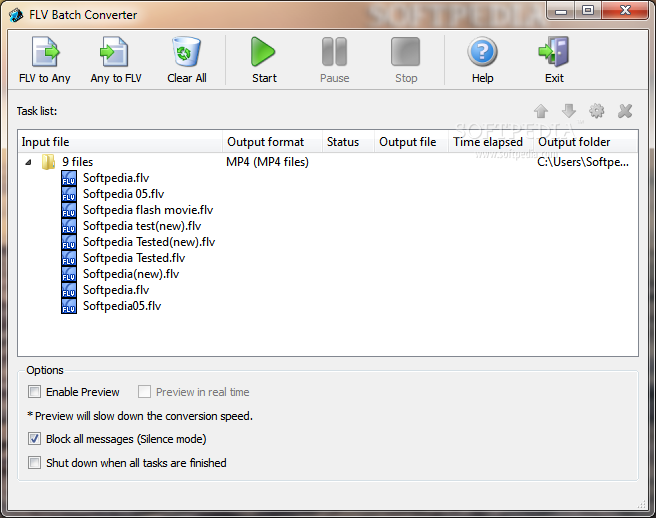This screenshot has height=518, width=656.
Task: Clear All tasks with recycle bin icon
Action: (187, 60)
